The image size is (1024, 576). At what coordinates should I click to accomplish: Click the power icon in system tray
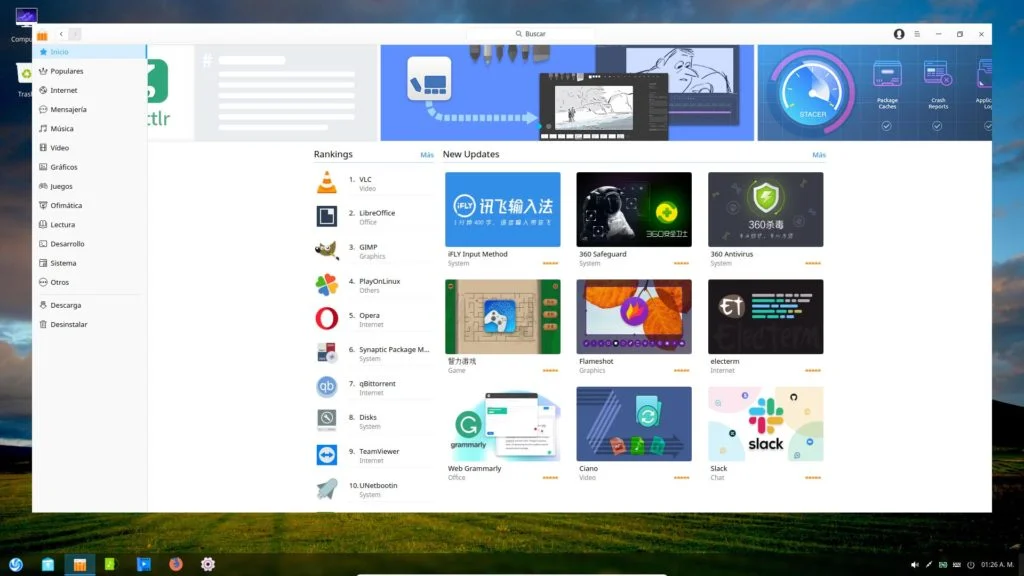pos(970,565)
